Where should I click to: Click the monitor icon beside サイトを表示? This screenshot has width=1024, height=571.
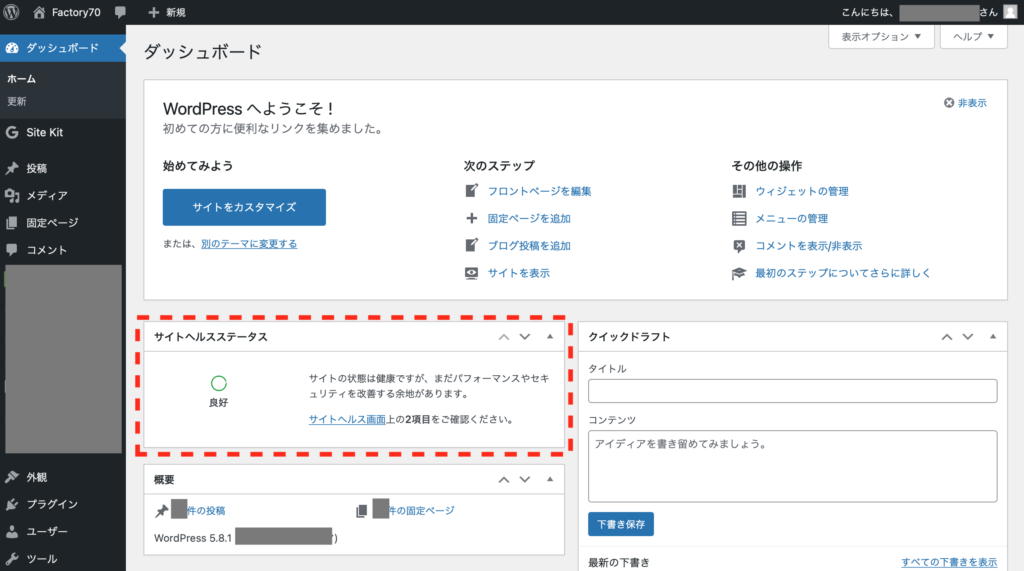coord(472,273)
